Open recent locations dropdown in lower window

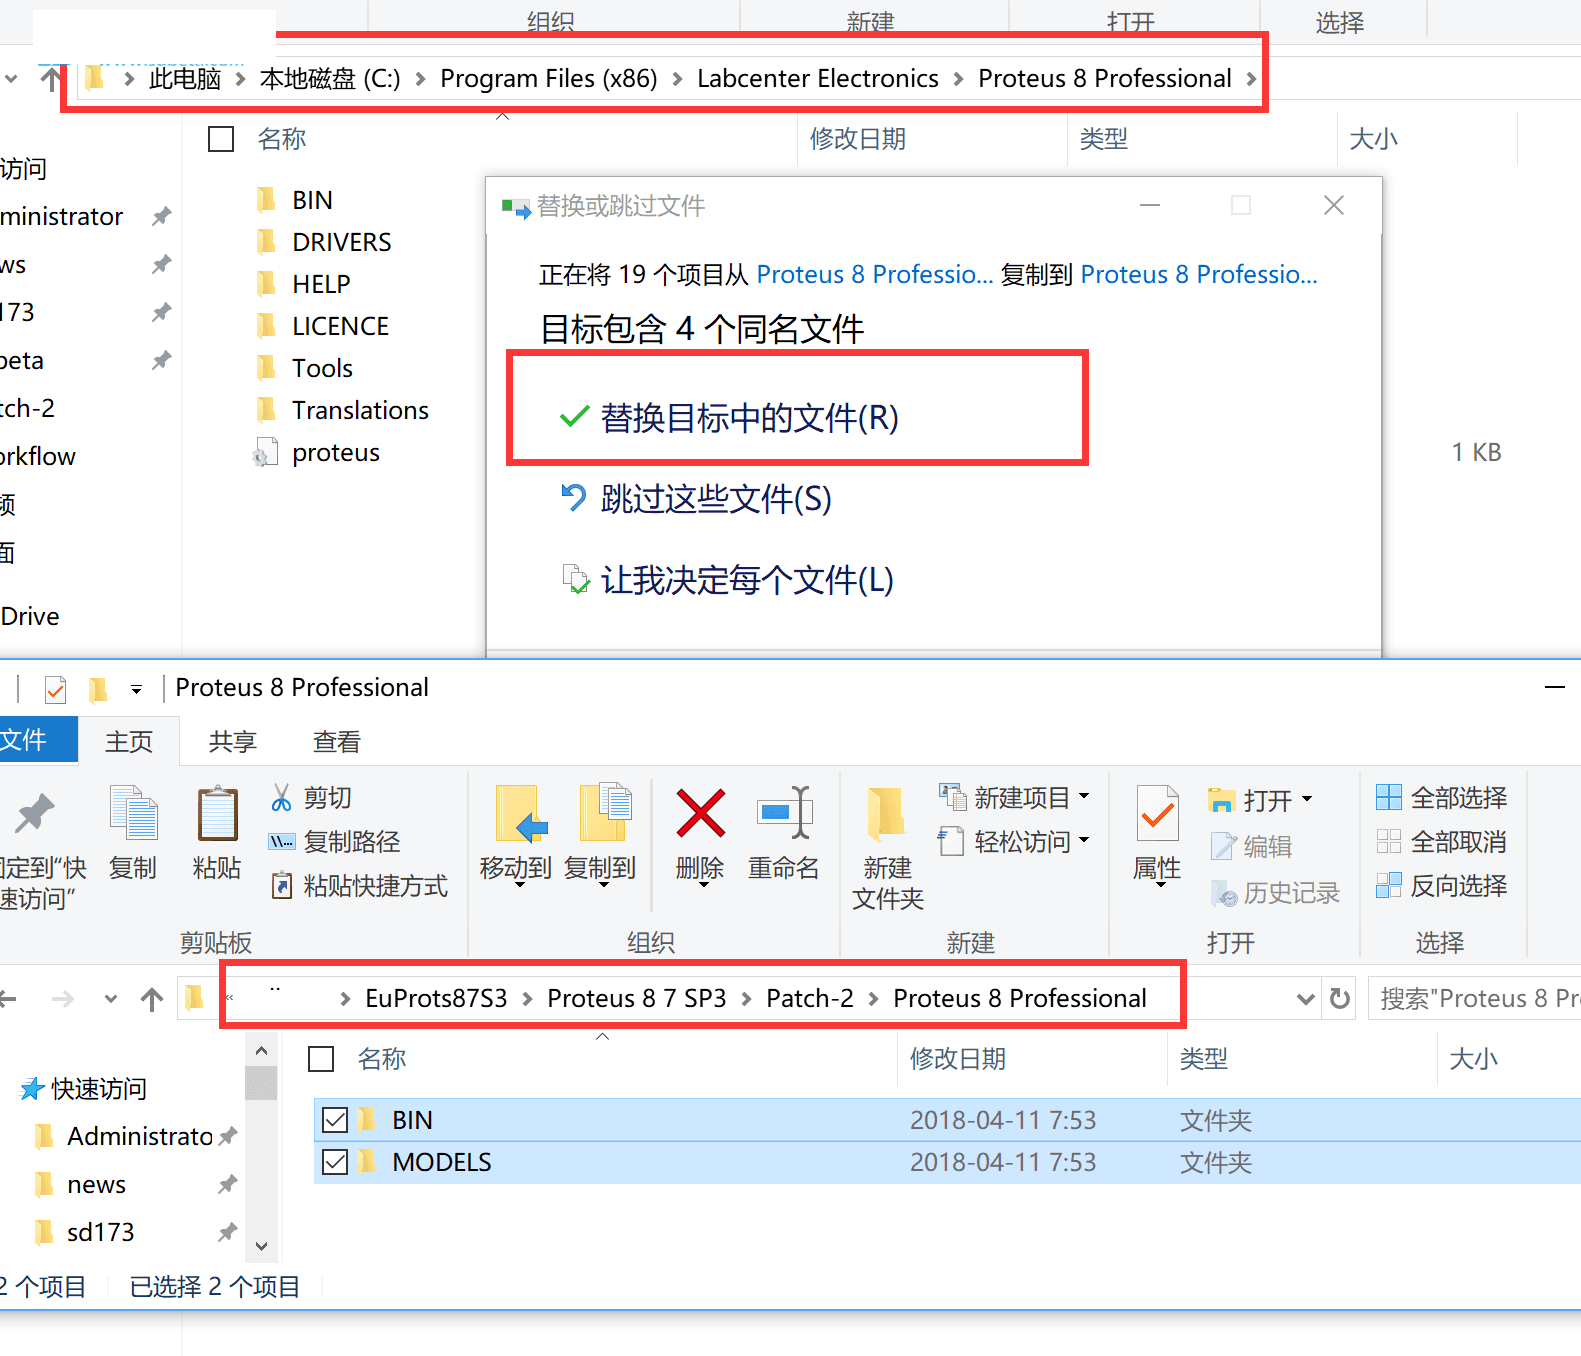click(x=111, y=998)
